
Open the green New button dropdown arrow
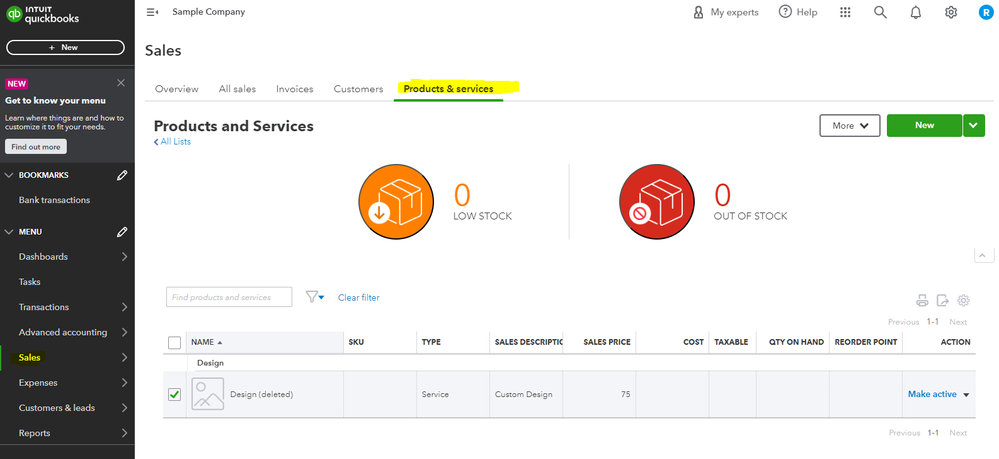[974, 126]
